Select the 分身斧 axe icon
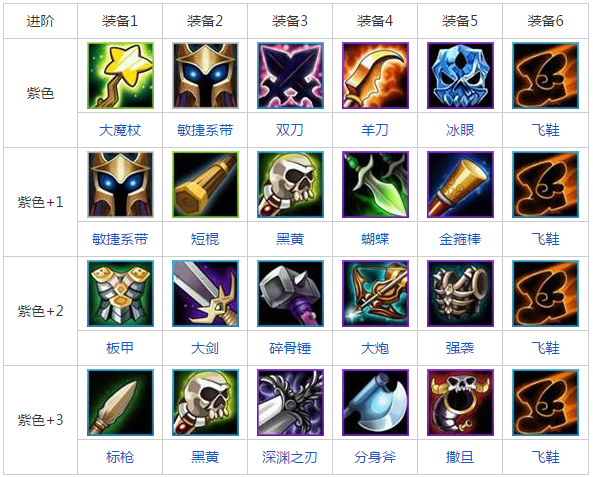This screenshot has width=593, height=477. 375,402
